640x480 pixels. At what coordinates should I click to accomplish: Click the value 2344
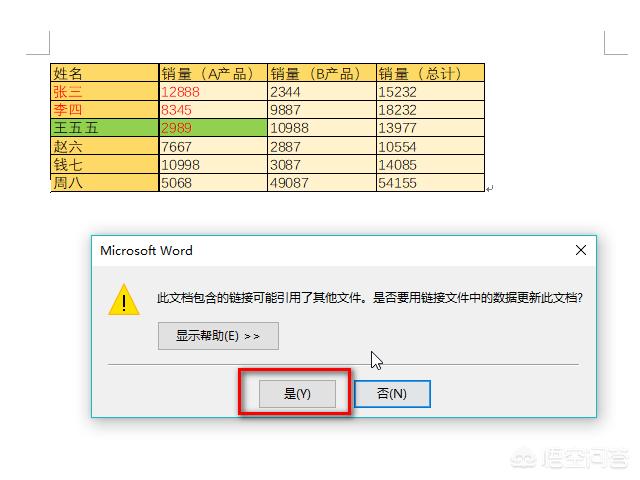click(x=322, y=91)
